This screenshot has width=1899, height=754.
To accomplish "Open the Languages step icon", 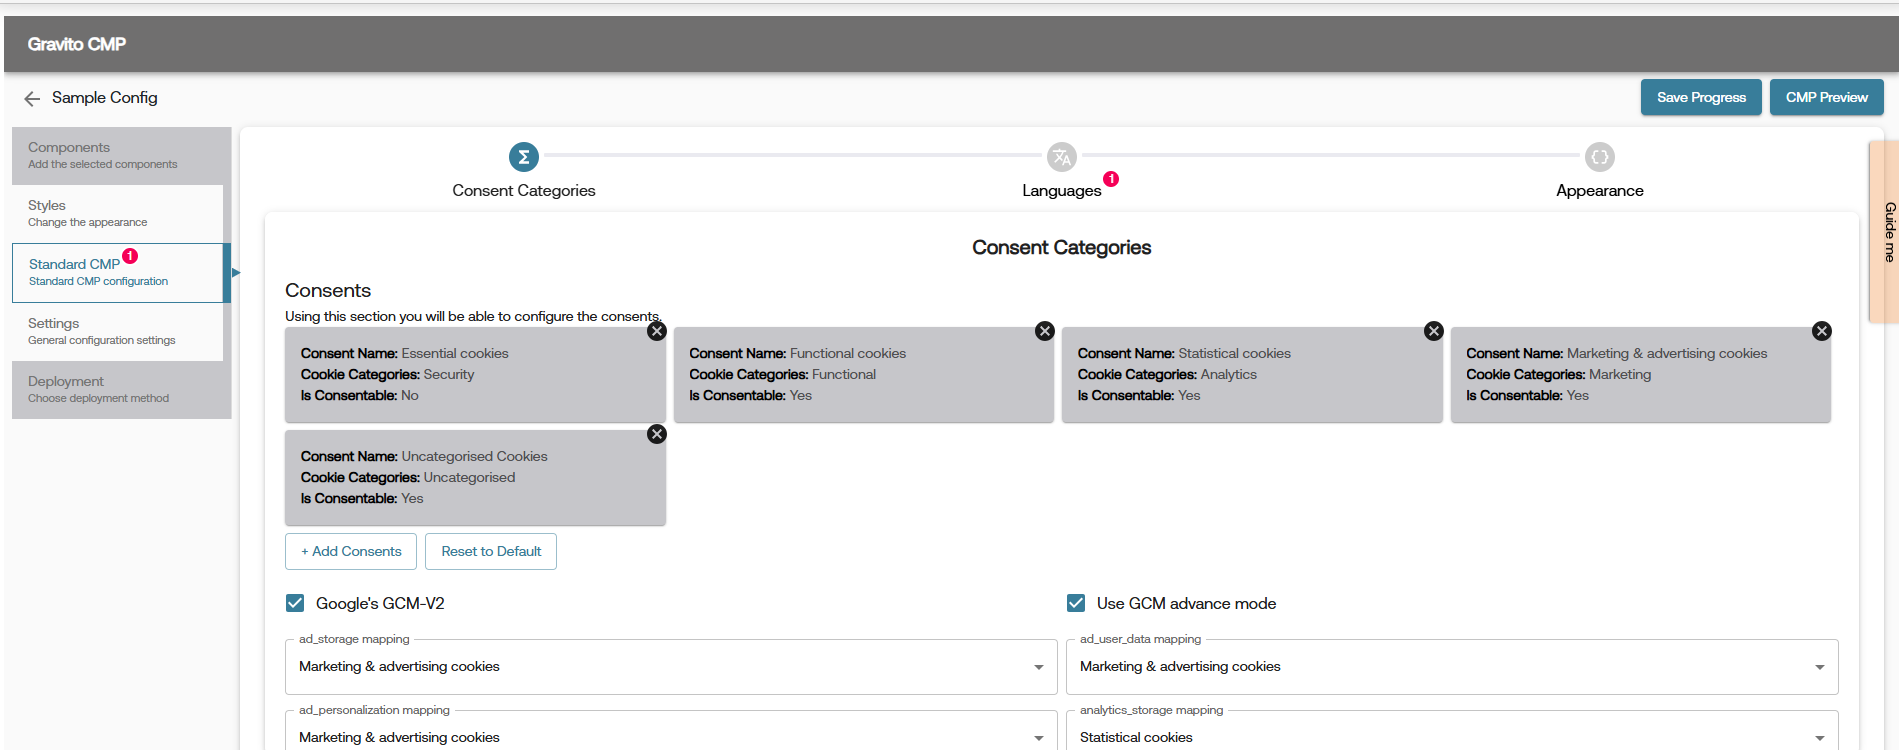I will click(1061, 157).
